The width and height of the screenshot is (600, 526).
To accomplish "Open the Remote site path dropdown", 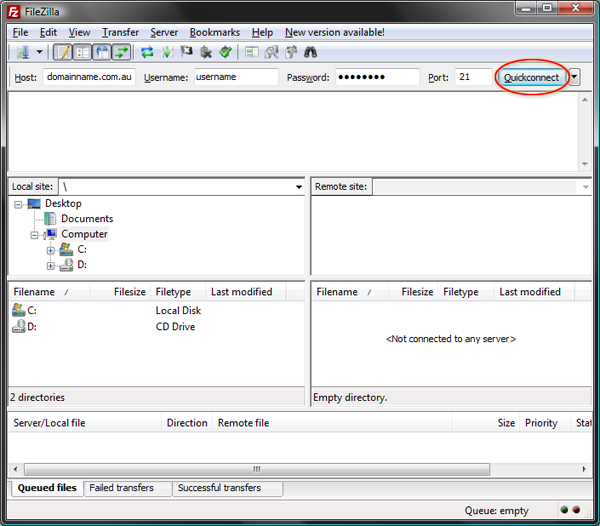I will [x=585, y=187].
